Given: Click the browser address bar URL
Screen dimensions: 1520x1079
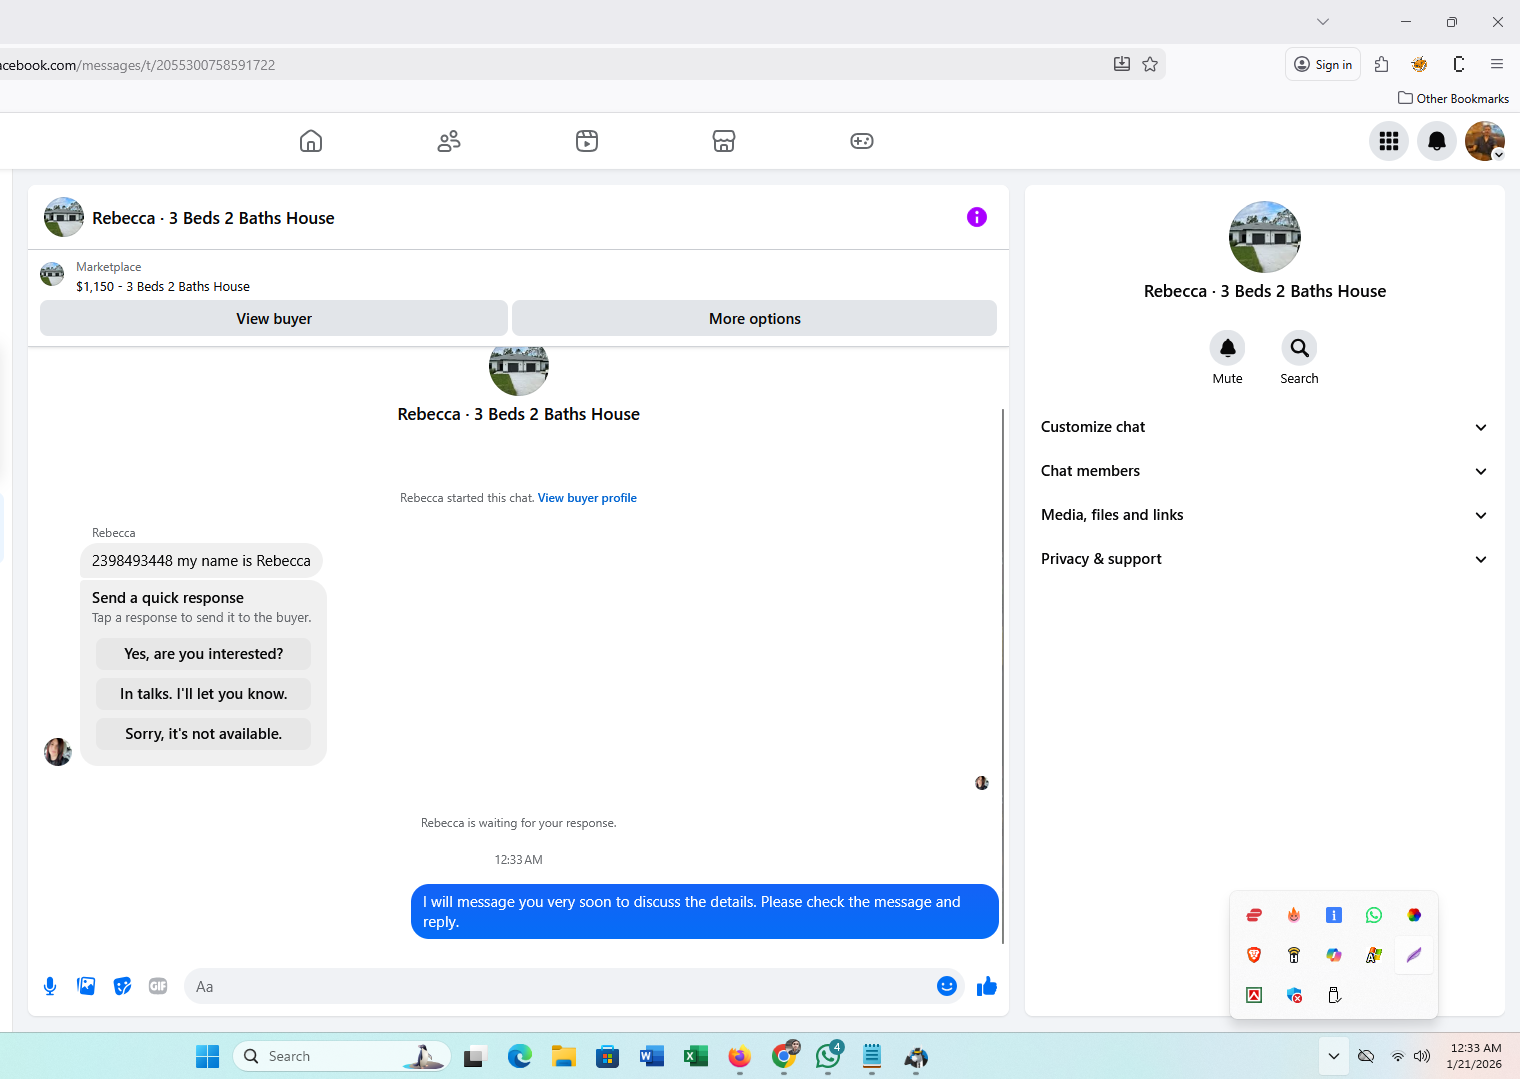Looking at the screenshot, I should click(137, 65).
